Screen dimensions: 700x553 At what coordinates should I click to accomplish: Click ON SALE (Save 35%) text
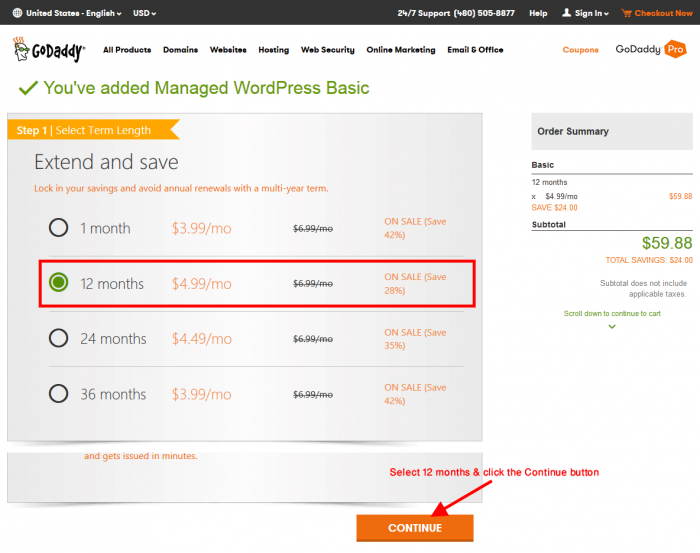(415, 339)
